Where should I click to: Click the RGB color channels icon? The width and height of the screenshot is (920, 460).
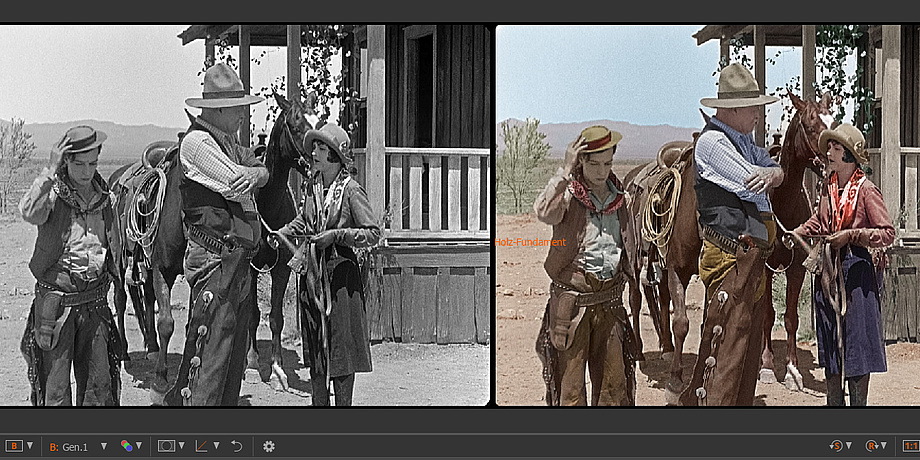point(127,446)
